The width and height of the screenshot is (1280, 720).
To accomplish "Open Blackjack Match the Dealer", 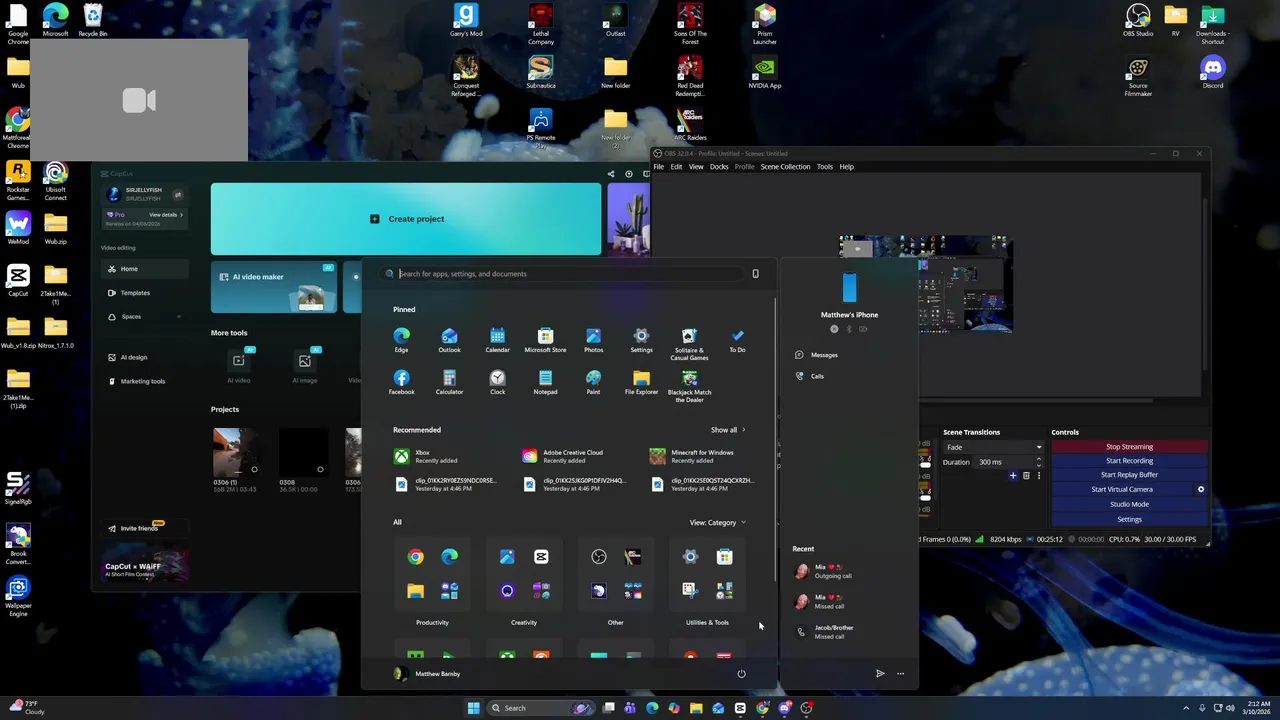I will click(x=689, y=386).
